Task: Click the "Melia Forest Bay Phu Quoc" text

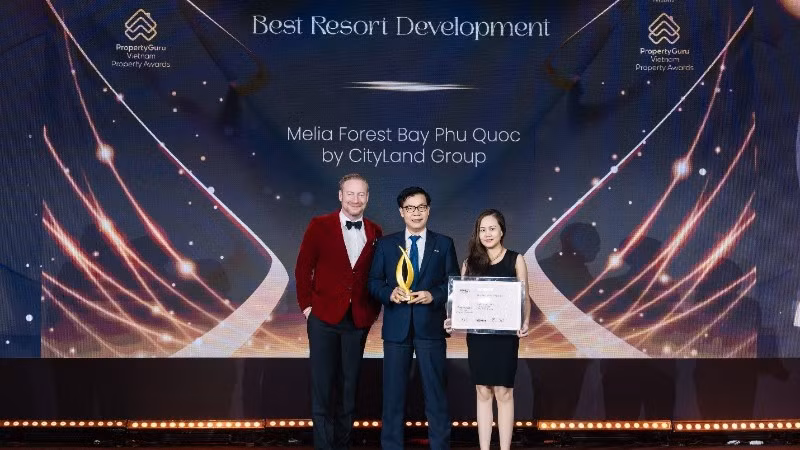Action: [x=403, y=134]
